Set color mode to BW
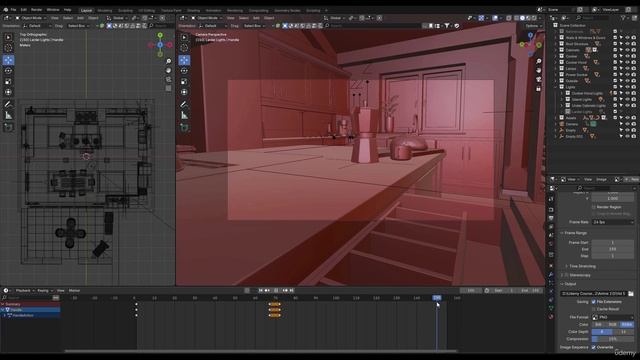This screenshot has width=640, height=360. coord(598,324)
